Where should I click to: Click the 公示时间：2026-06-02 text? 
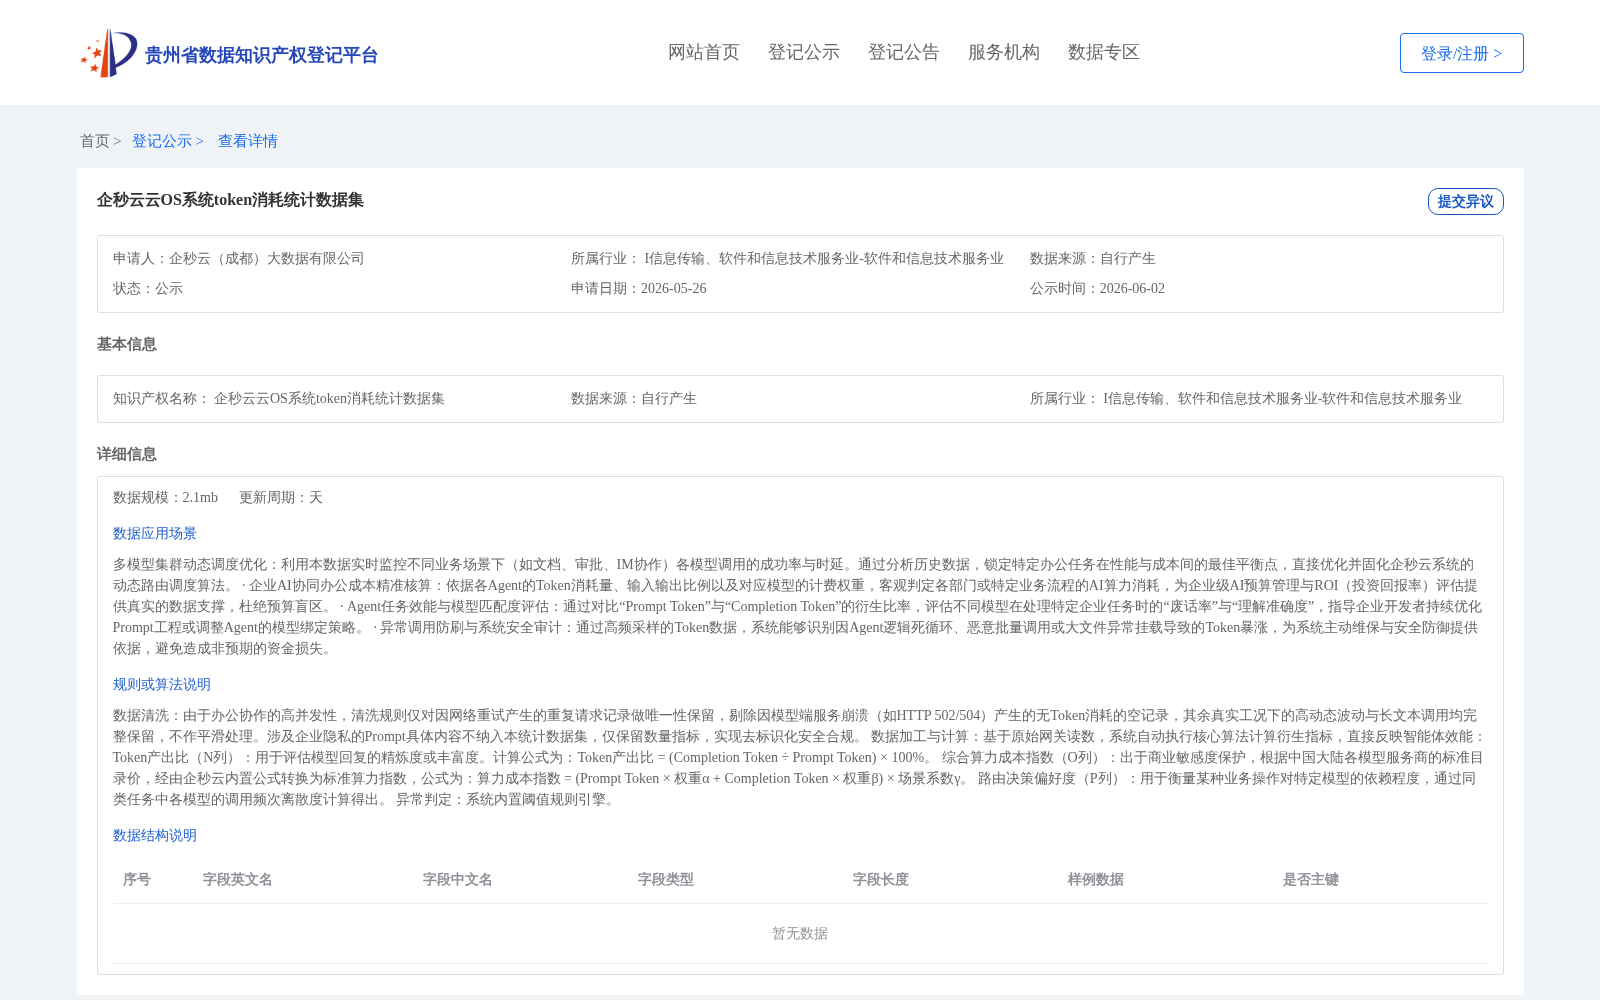tap(1097, 288)
